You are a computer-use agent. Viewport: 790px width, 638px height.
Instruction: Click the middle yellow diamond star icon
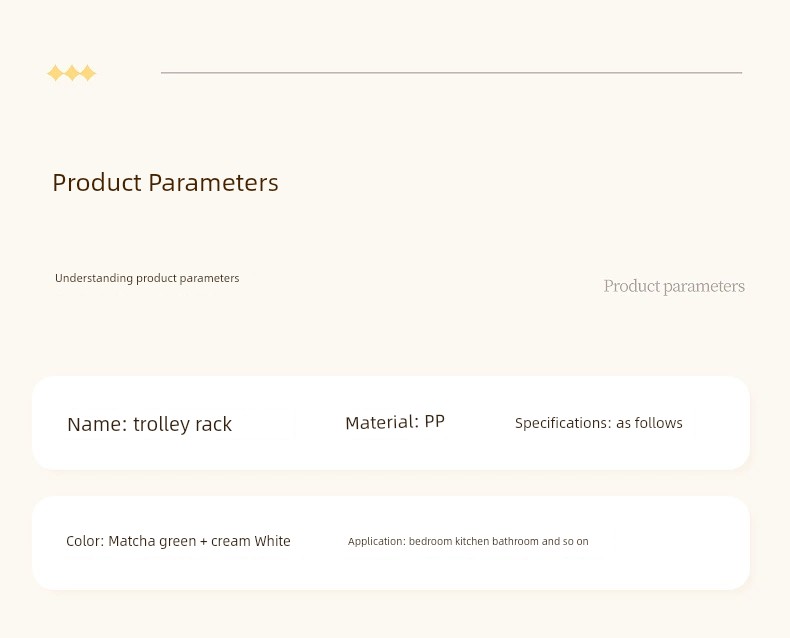click(72, 73)
